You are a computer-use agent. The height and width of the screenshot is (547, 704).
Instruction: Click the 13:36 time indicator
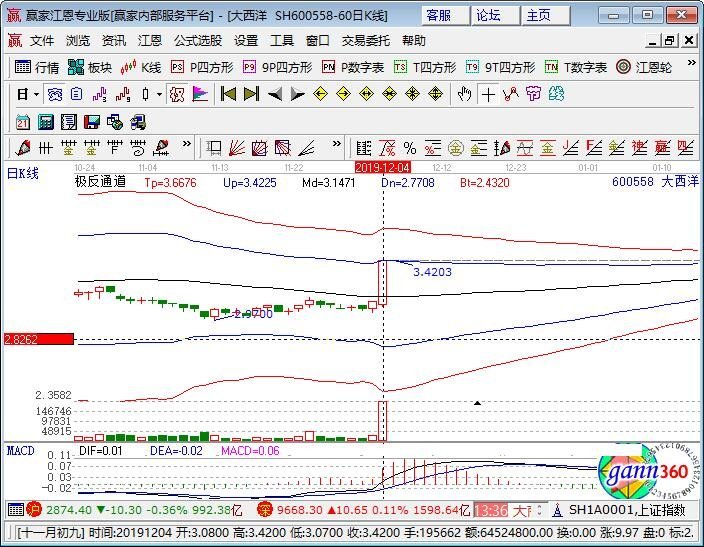click(x=491, y=510)
